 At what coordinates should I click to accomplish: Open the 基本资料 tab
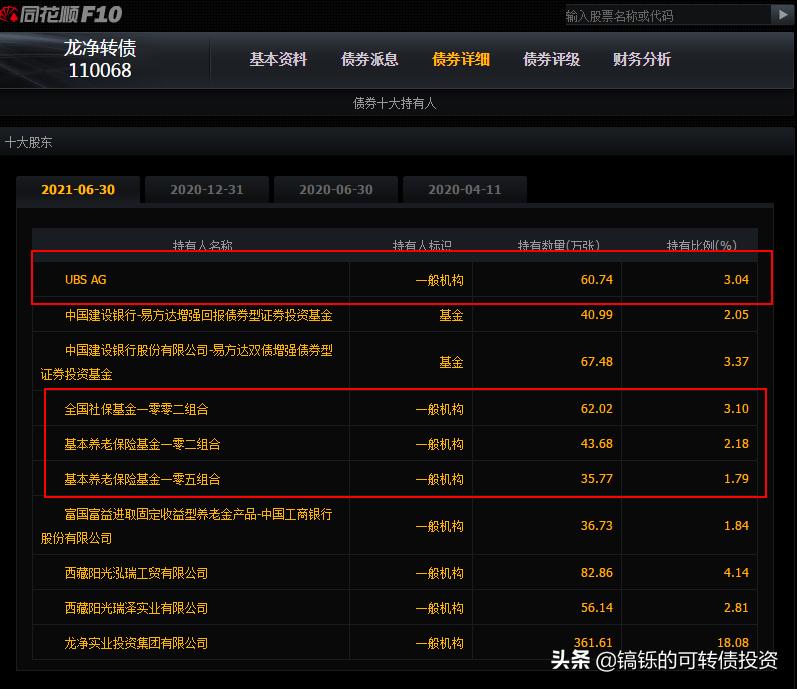(x=278, y=59)
